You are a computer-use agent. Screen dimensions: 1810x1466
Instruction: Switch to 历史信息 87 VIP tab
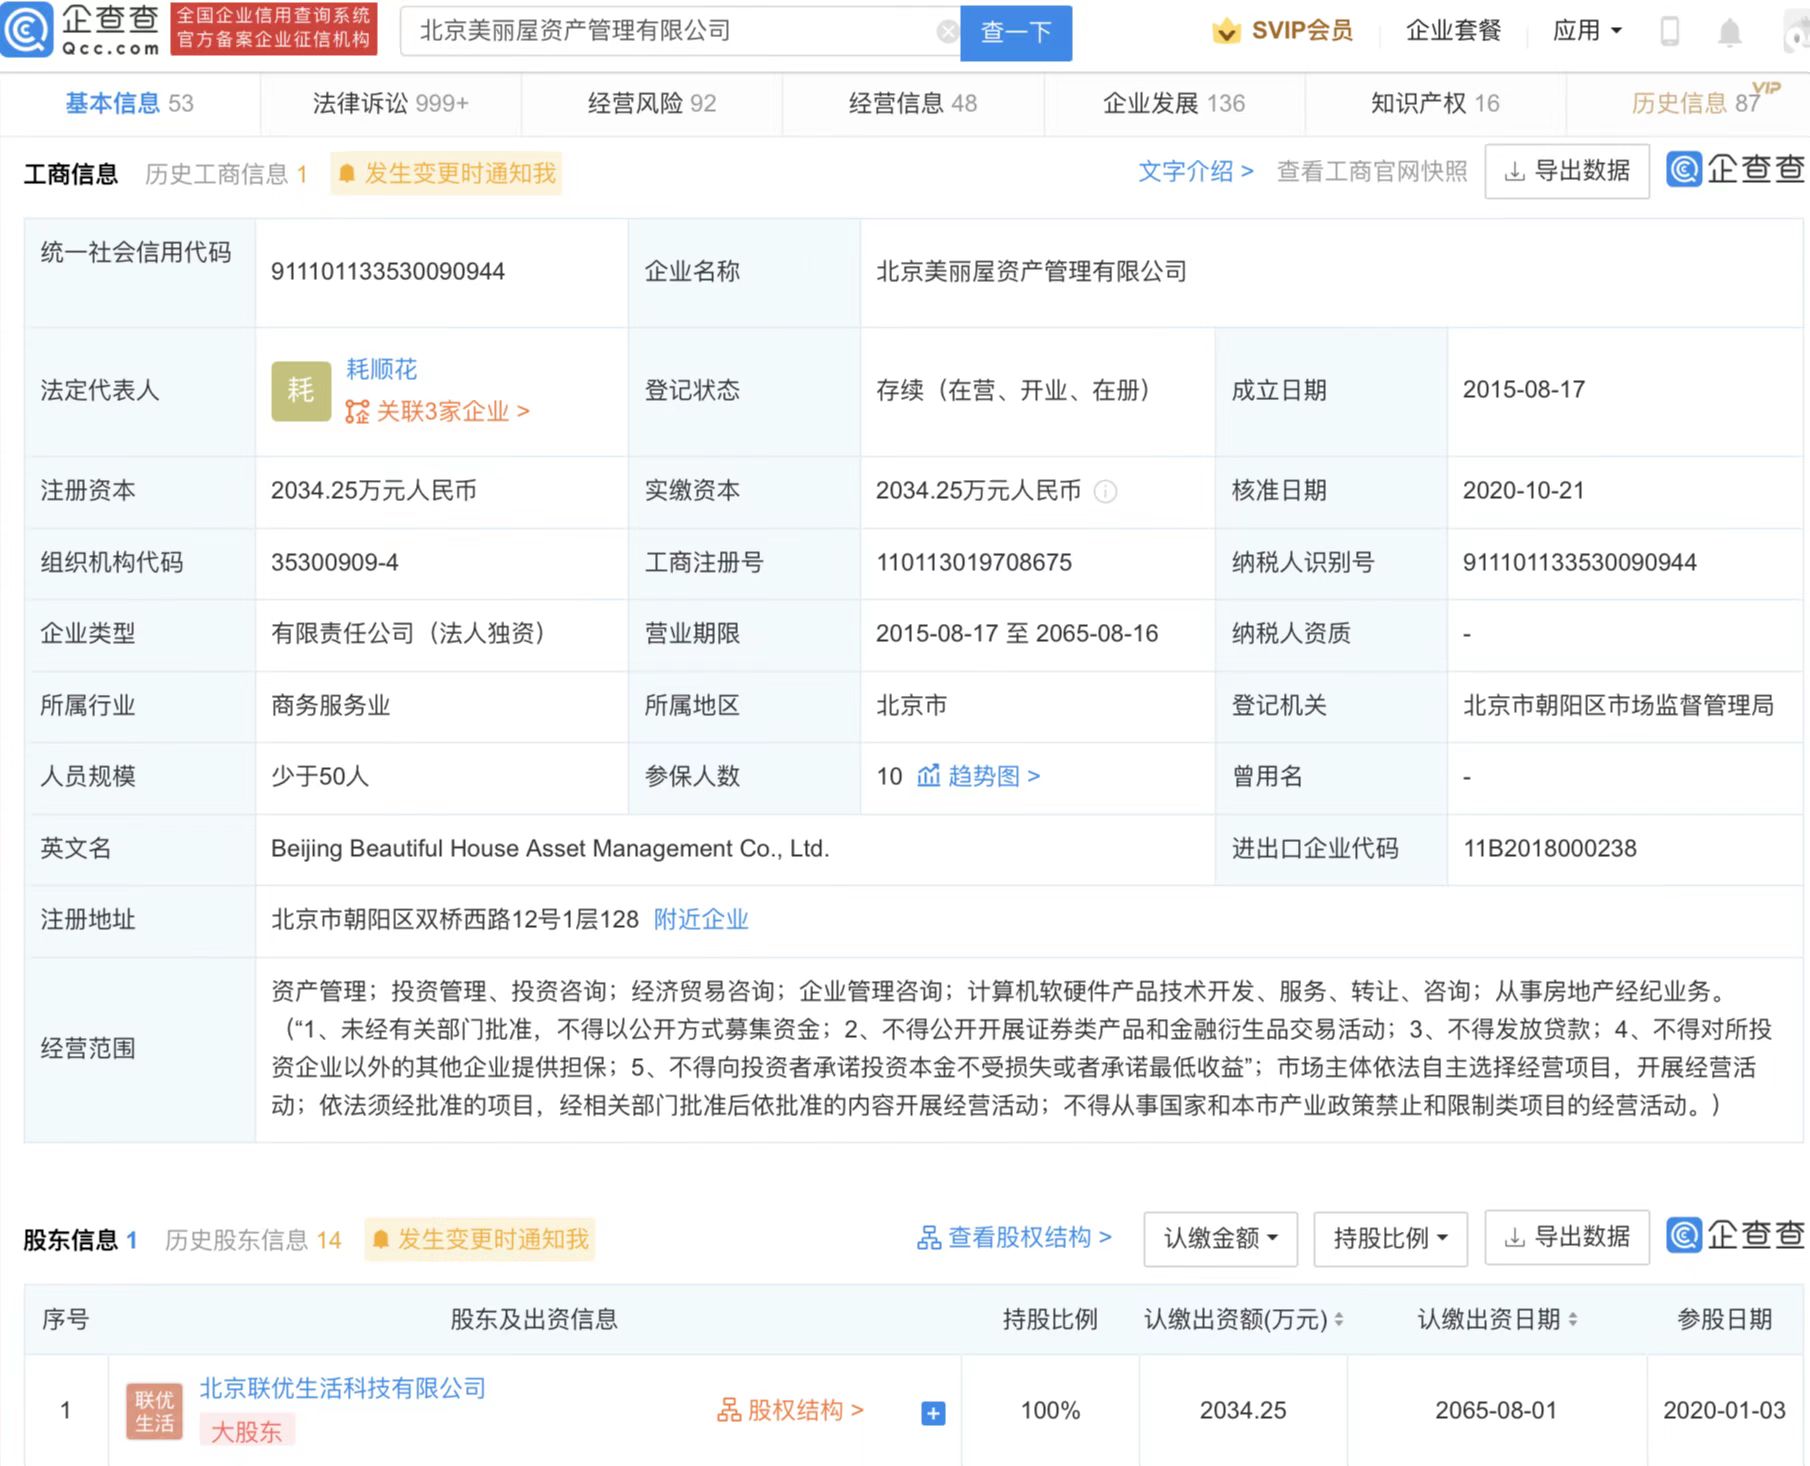[1697, 103]
